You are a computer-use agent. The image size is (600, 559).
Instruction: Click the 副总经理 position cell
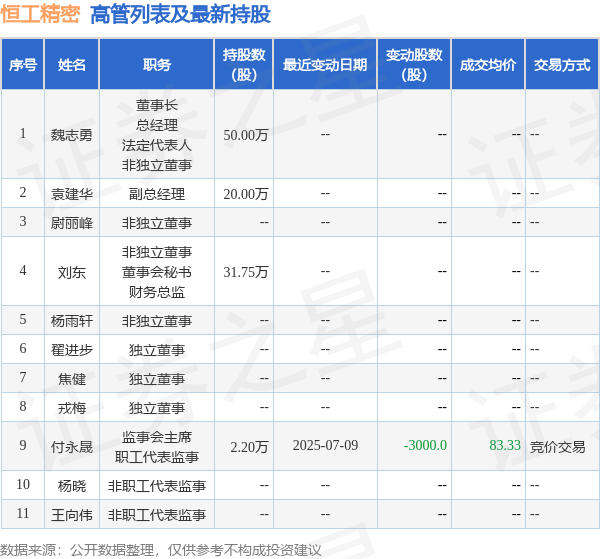[157, 194]
